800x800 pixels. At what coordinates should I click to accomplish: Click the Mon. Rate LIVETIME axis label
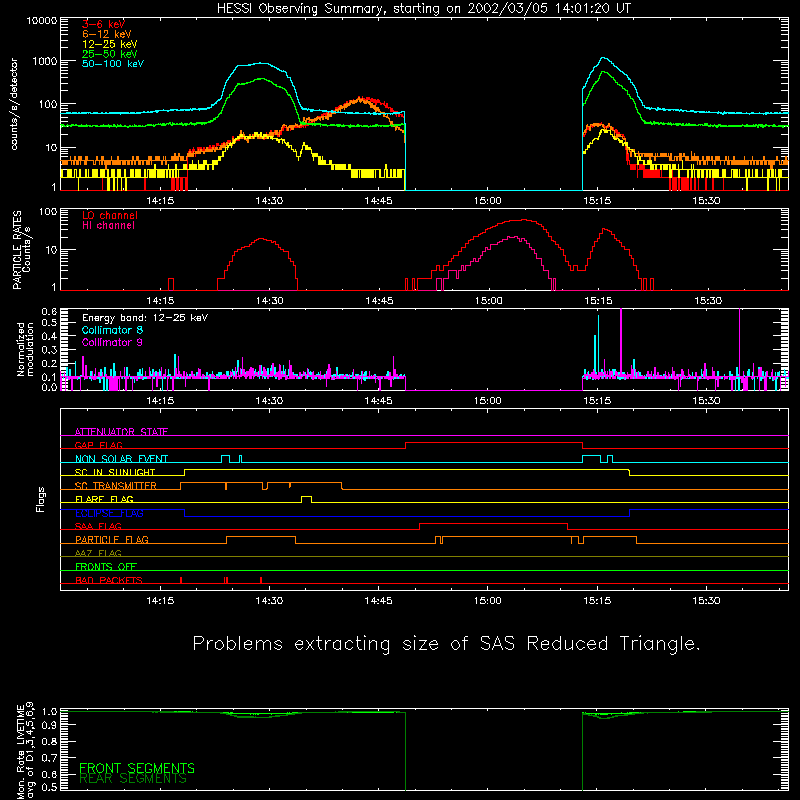pyautogui.click(x=26, y=751)
